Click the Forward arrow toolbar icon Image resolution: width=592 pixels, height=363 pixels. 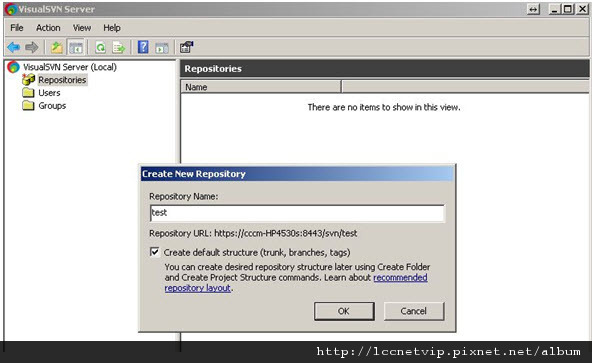32,47
